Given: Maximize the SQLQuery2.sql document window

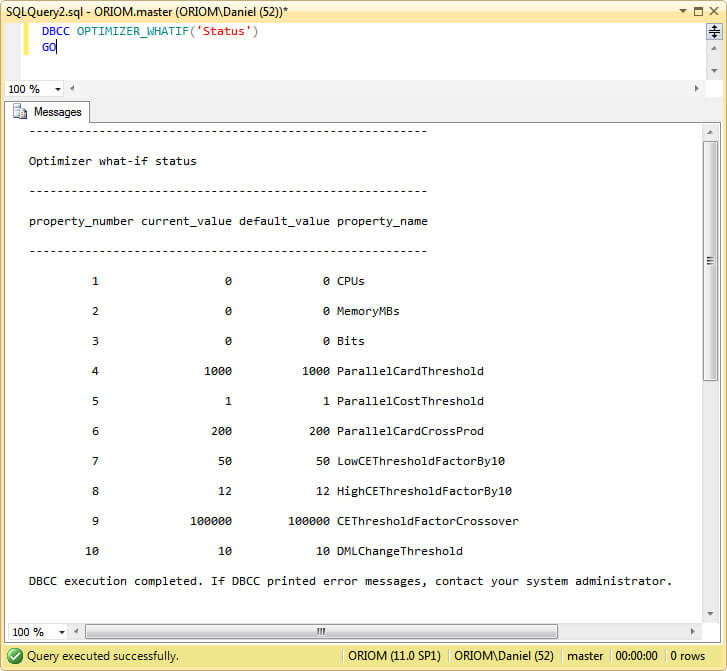Looking at the screenshot, I should coord(698,11).
